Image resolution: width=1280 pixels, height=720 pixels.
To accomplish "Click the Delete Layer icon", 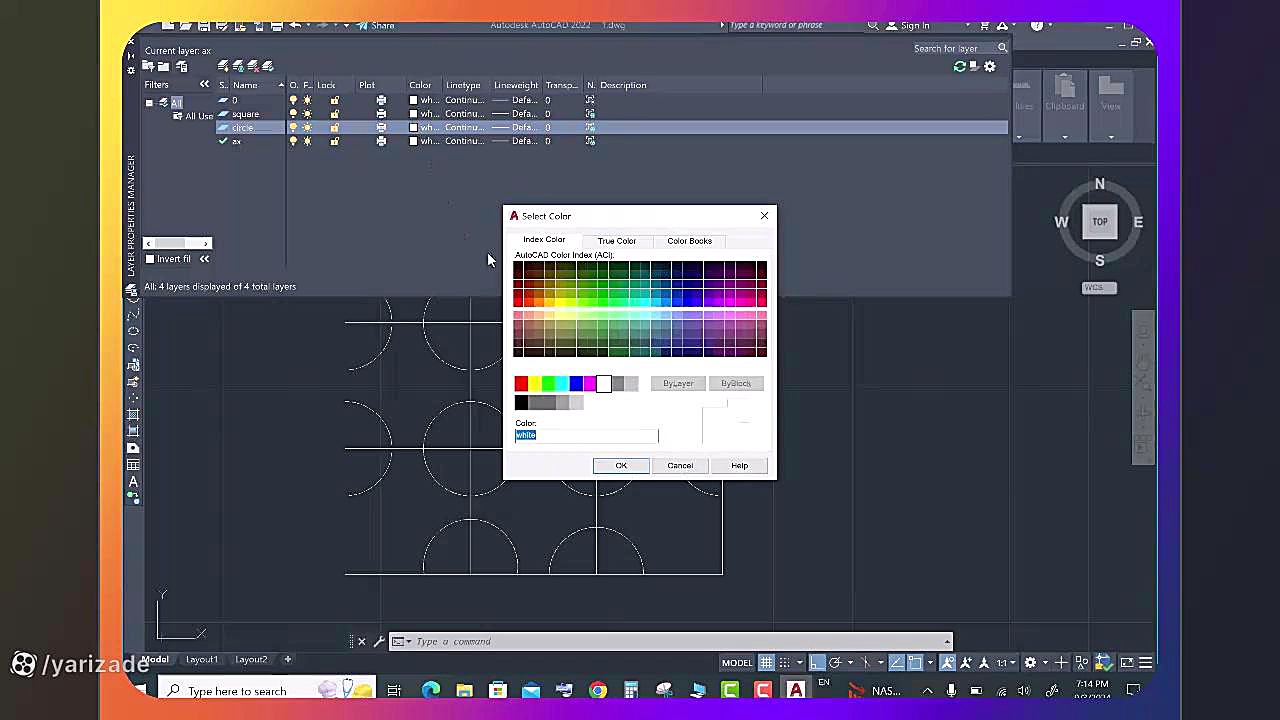I will [253, 66].
